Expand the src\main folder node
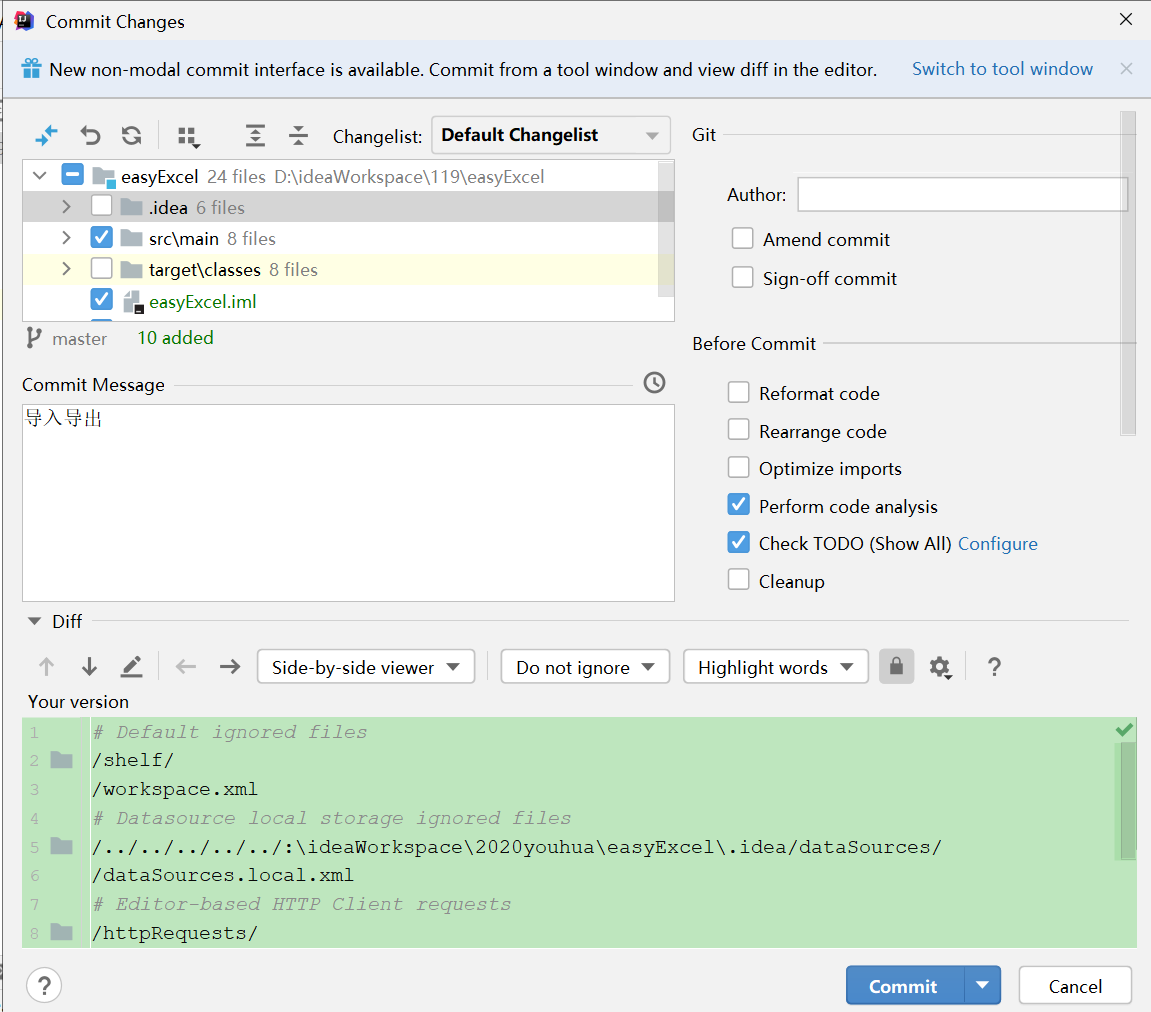The width and height of the screenshot is (1151, 1012). 66,238
